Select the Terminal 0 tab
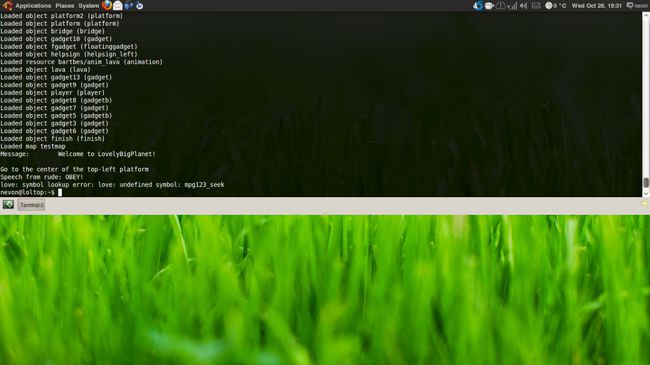Screen dimensions: 650x365 pos(32,205)
